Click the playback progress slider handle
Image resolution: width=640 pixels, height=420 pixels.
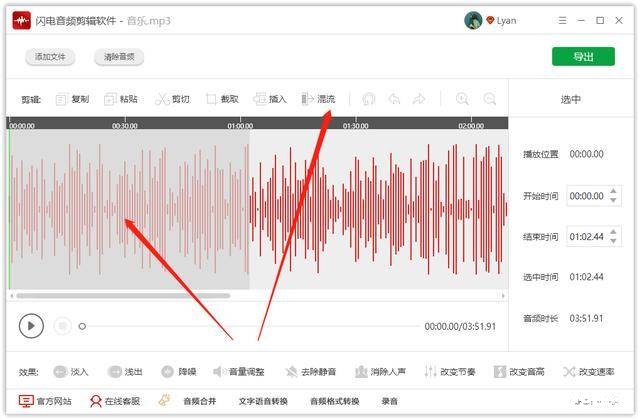(82, 326)
